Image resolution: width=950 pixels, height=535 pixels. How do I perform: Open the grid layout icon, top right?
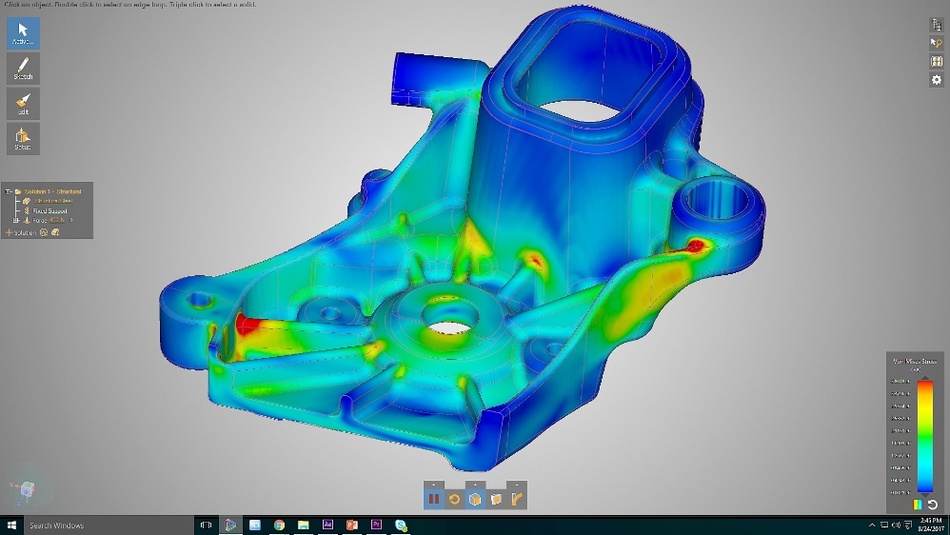[937, 61]
